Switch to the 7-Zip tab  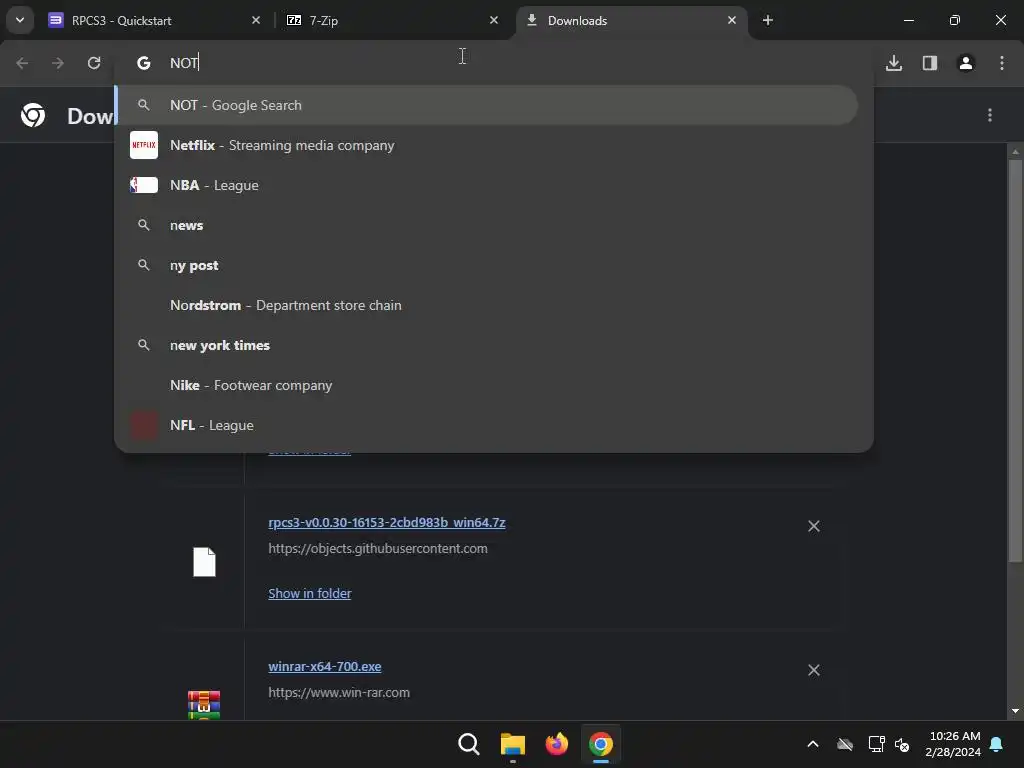coord(394,20)
